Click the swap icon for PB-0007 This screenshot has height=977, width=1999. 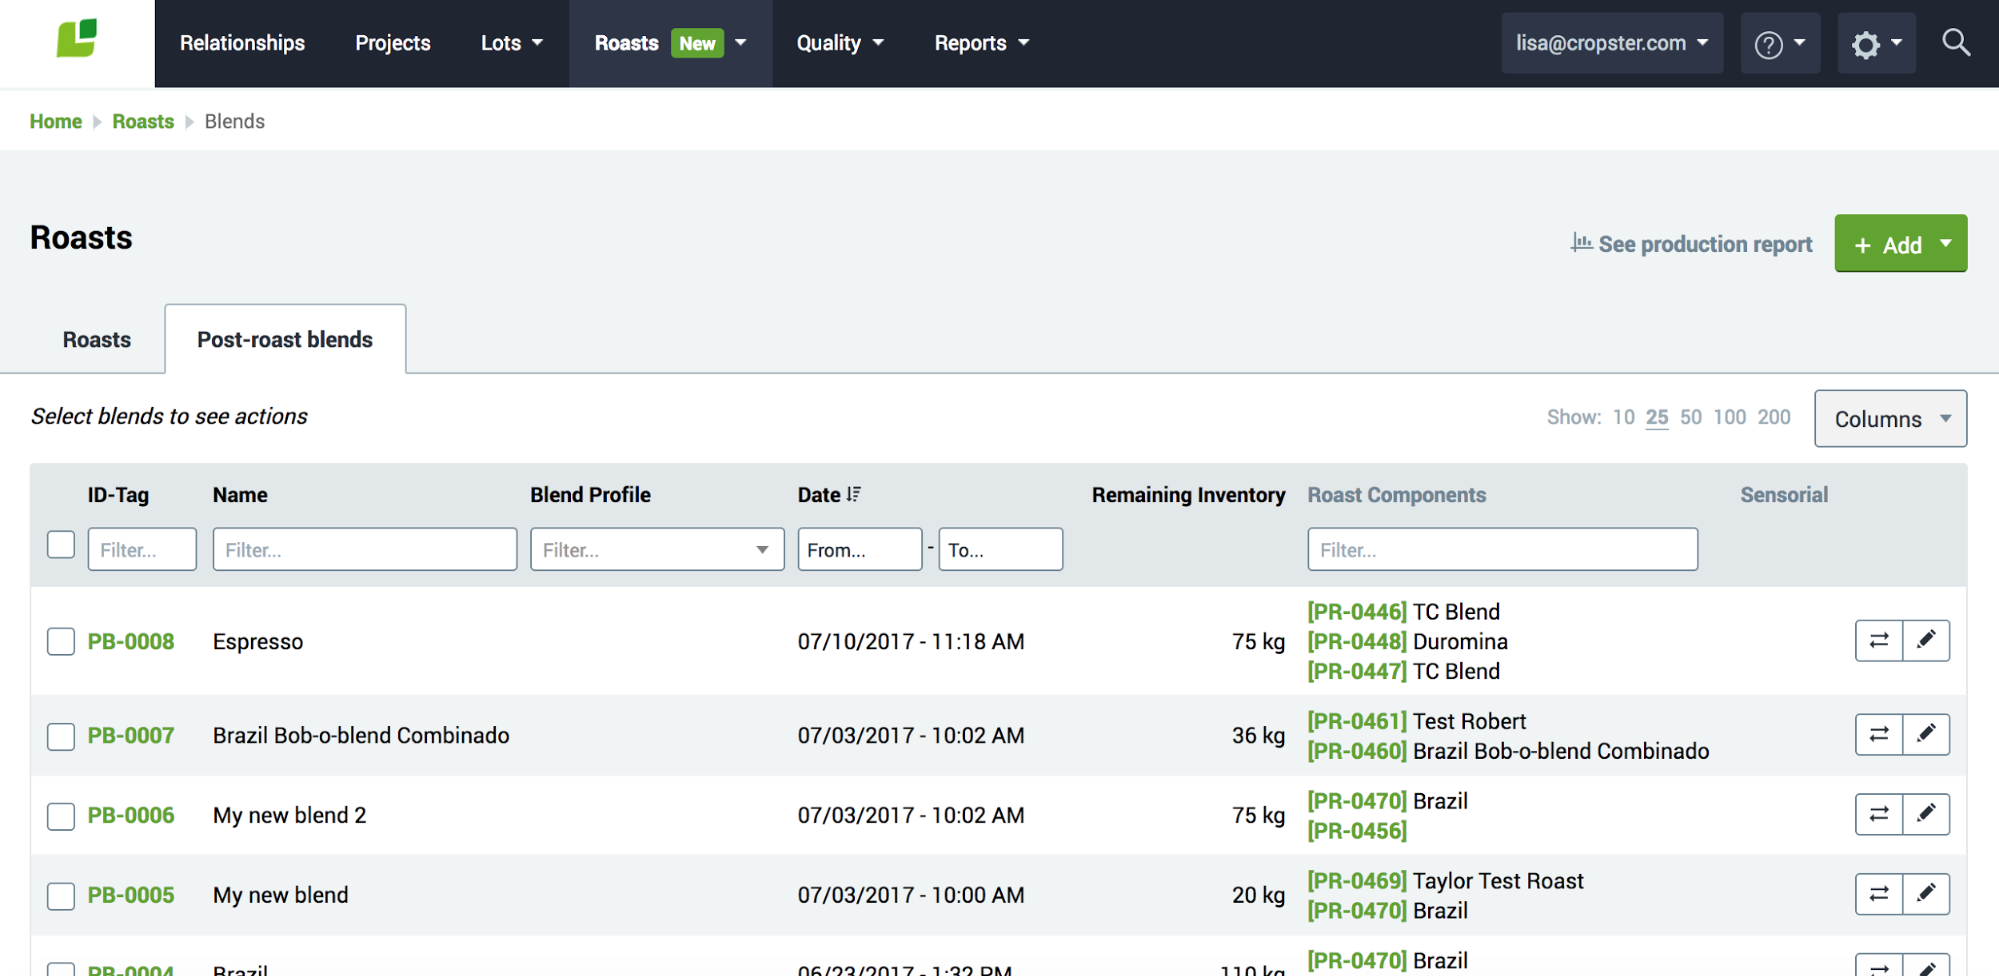1879,735
